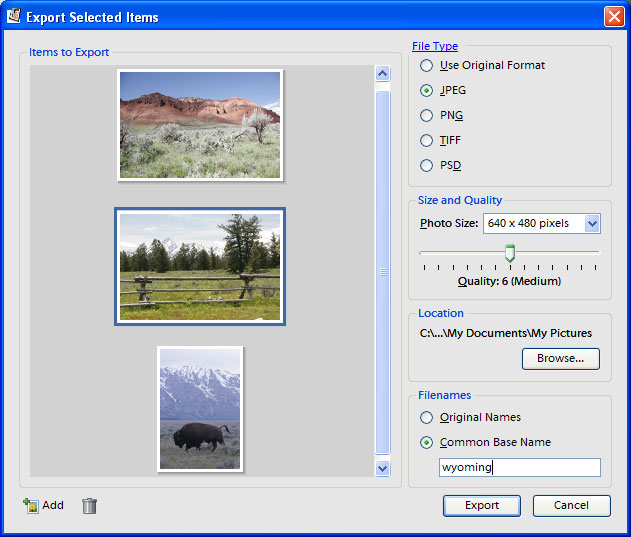
Task: Open the Photo Size dropdown
Action: tap(591, 224)
